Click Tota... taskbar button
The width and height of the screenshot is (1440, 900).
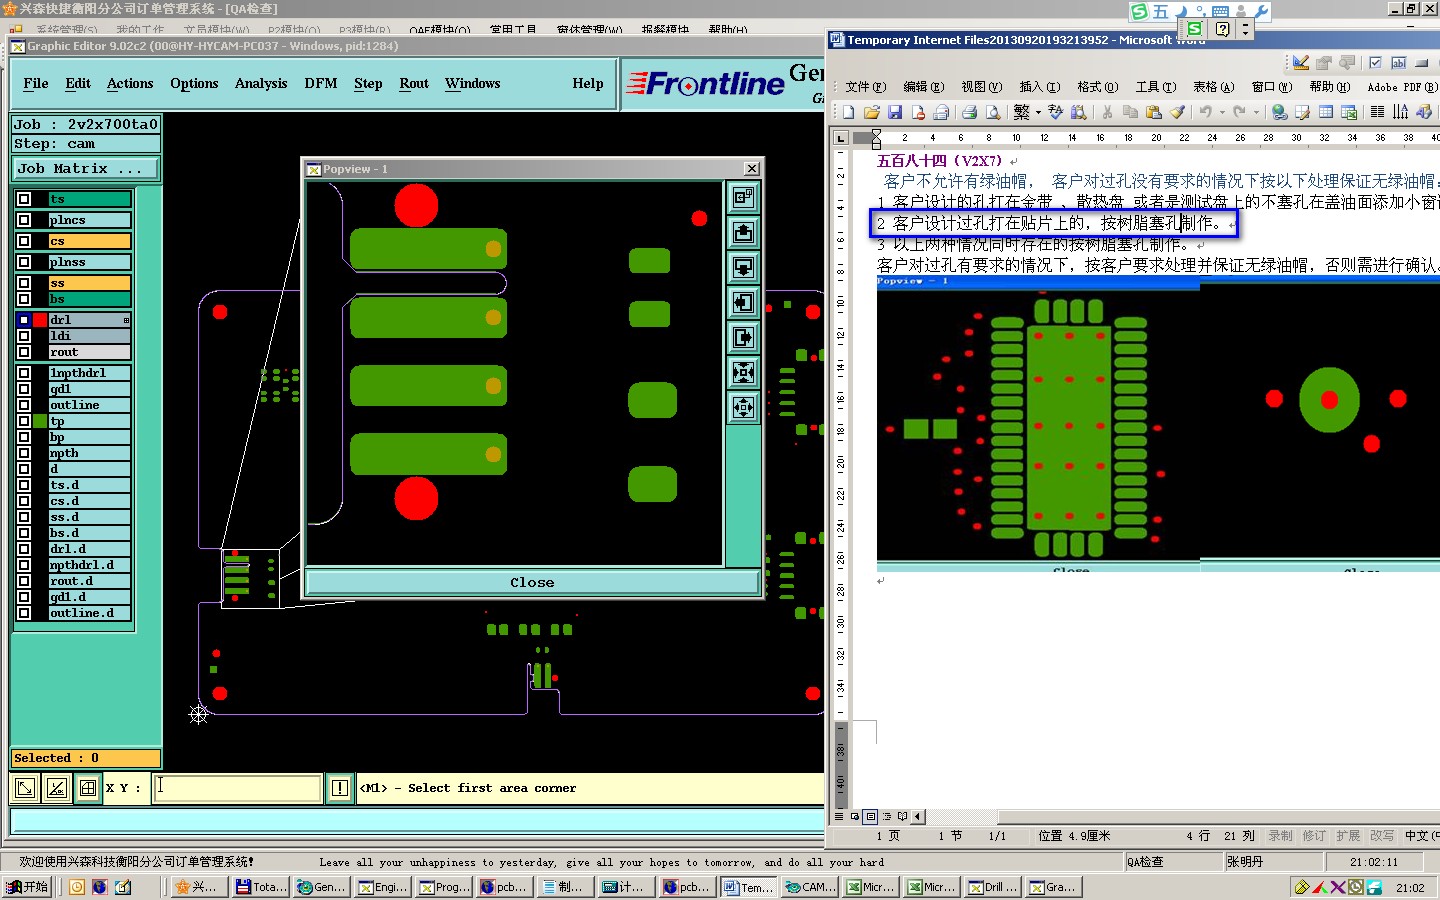pos(261,887)
